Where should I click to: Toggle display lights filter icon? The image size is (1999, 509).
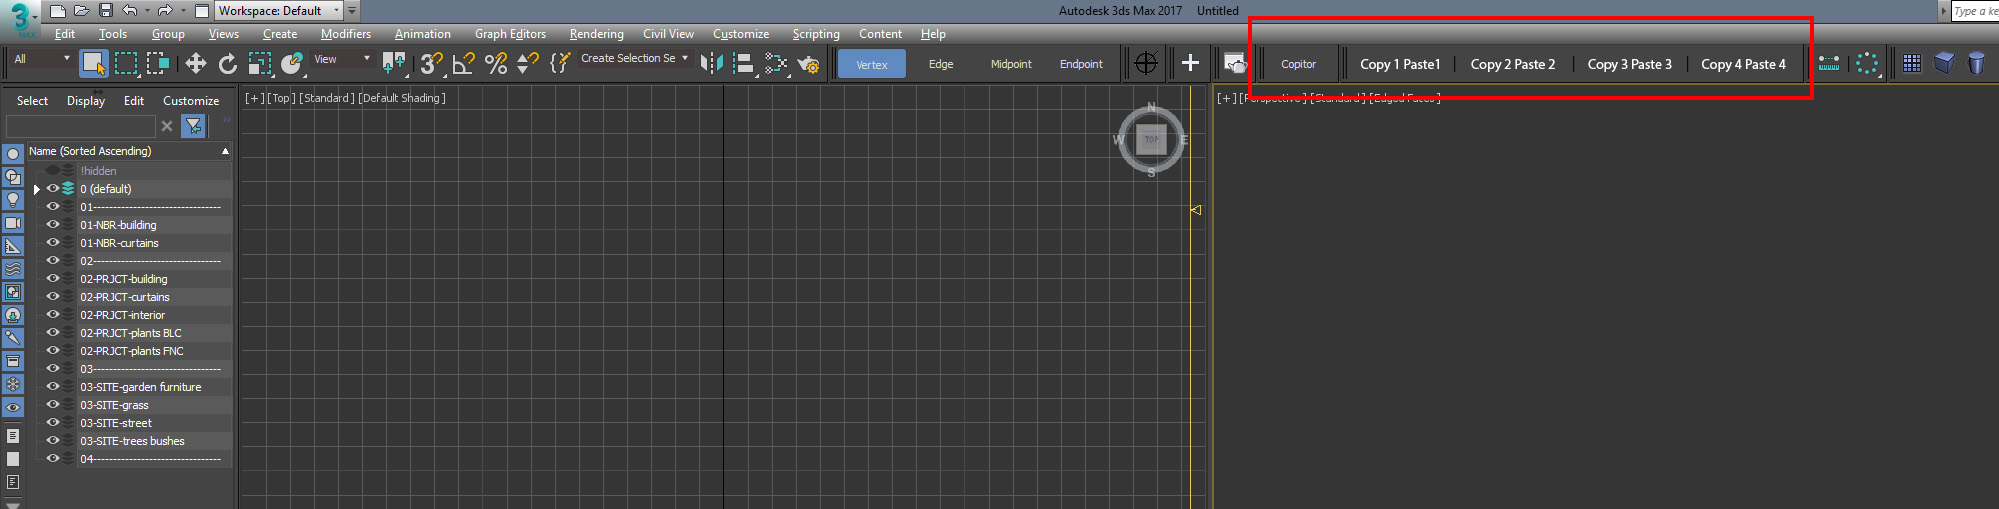coord(13,200)
